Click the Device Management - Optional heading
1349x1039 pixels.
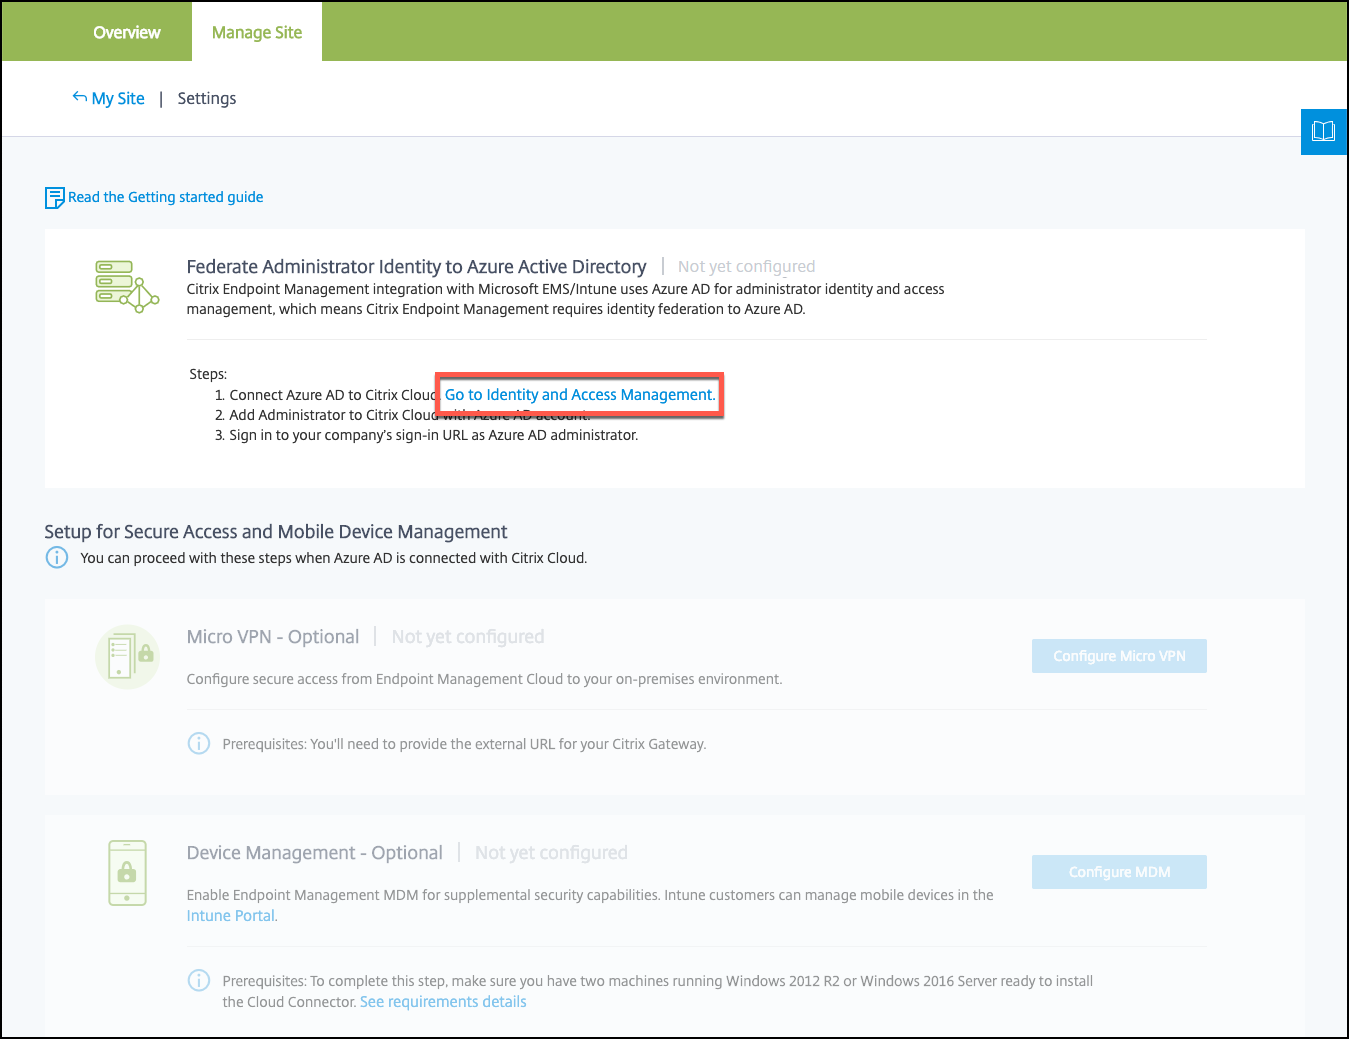click(x=314, y=853)
